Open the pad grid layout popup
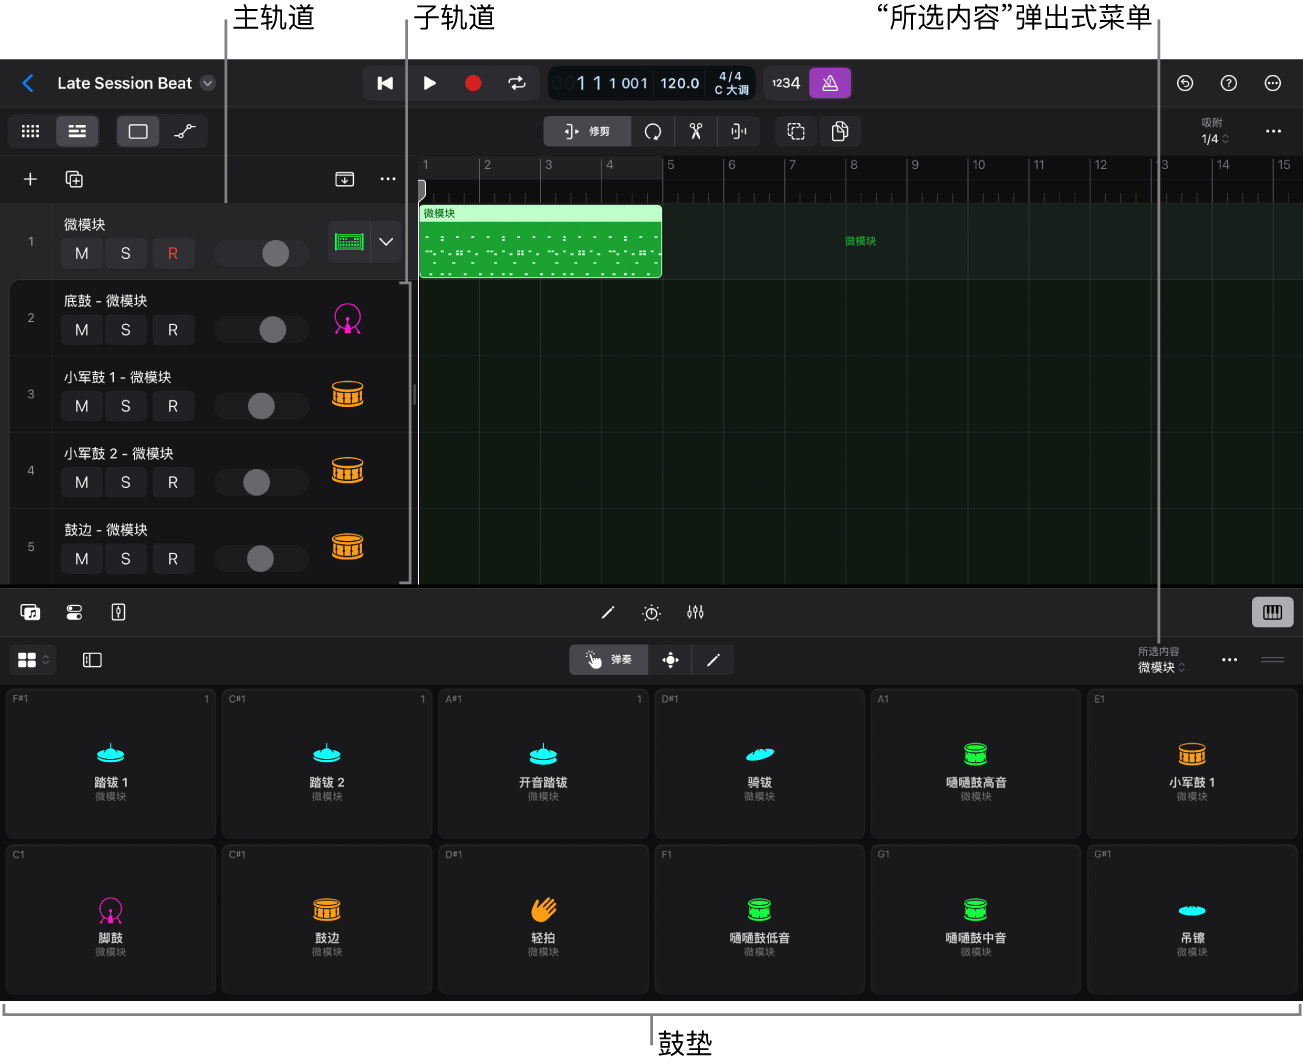The height and width of the screenshot is (1064, 1303). 33,660
